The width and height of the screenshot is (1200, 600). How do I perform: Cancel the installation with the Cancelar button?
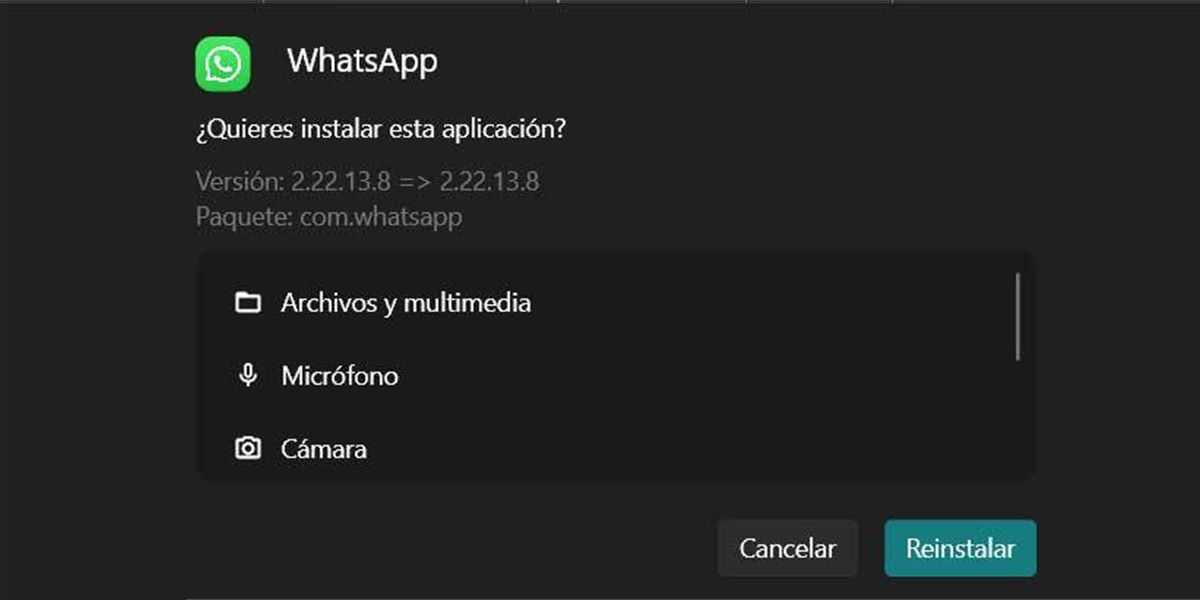coord(788,548)
